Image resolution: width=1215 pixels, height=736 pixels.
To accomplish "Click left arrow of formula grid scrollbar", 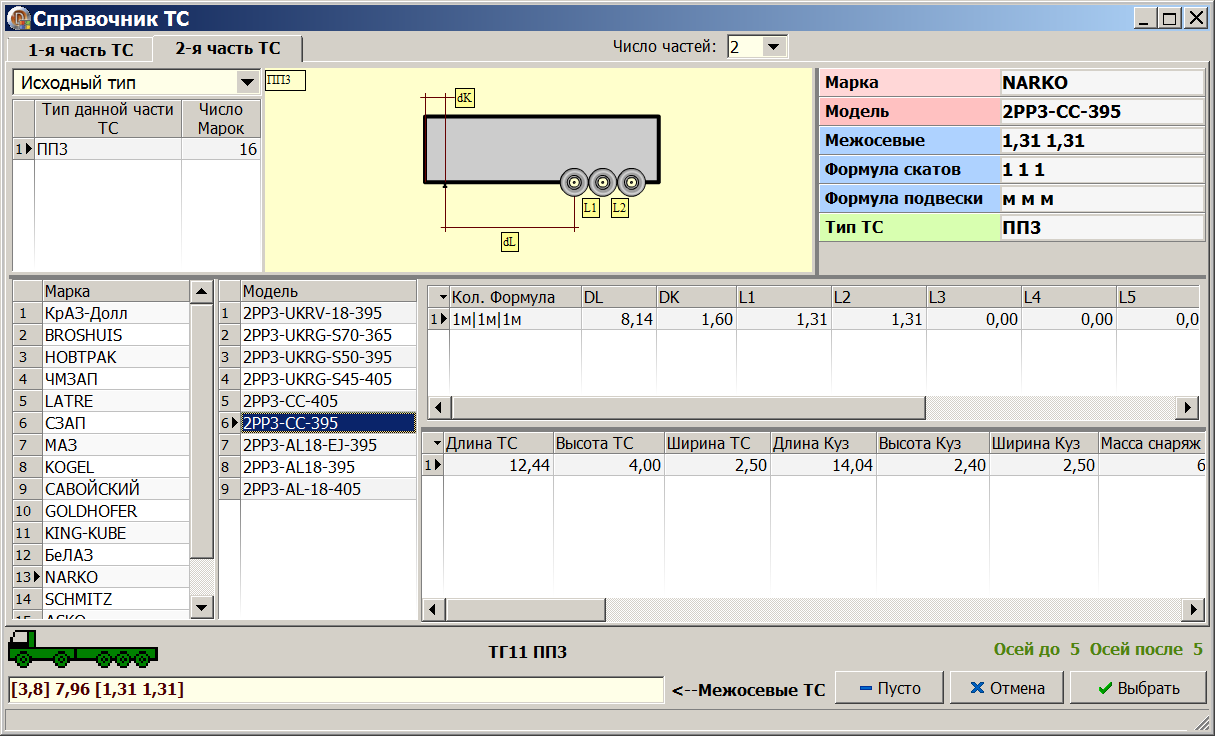I will [440, 408].
